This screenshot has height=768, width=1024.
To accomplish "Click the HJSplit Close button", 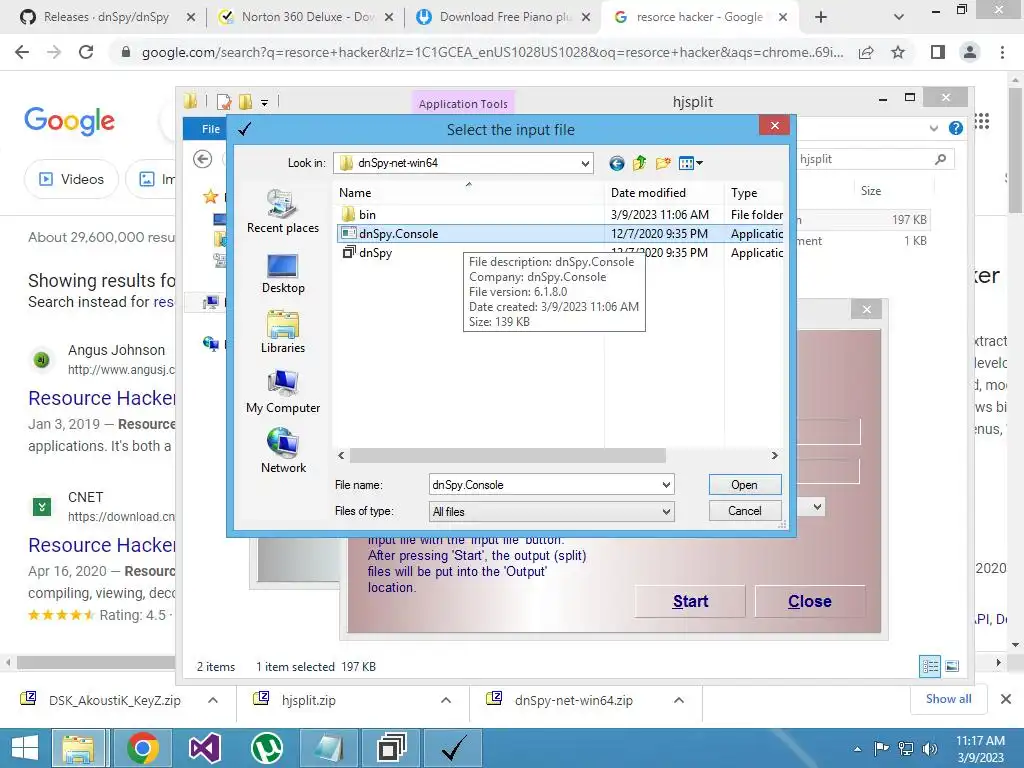I will tap(810, 601).
